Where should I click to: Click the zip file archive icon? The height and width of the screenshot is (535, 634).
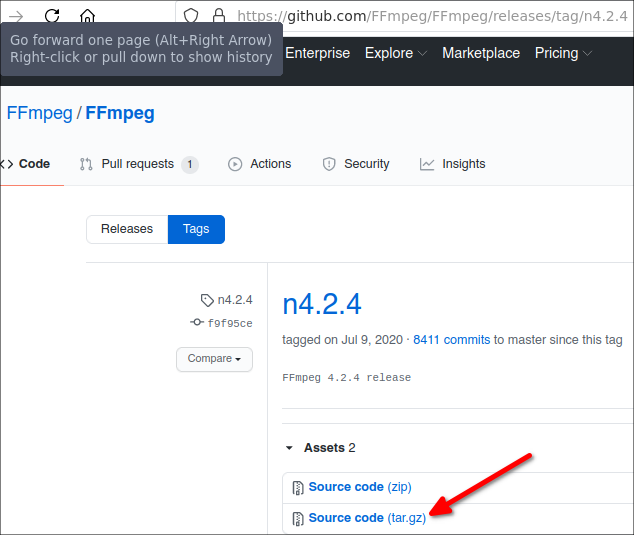tap(298, 488)
